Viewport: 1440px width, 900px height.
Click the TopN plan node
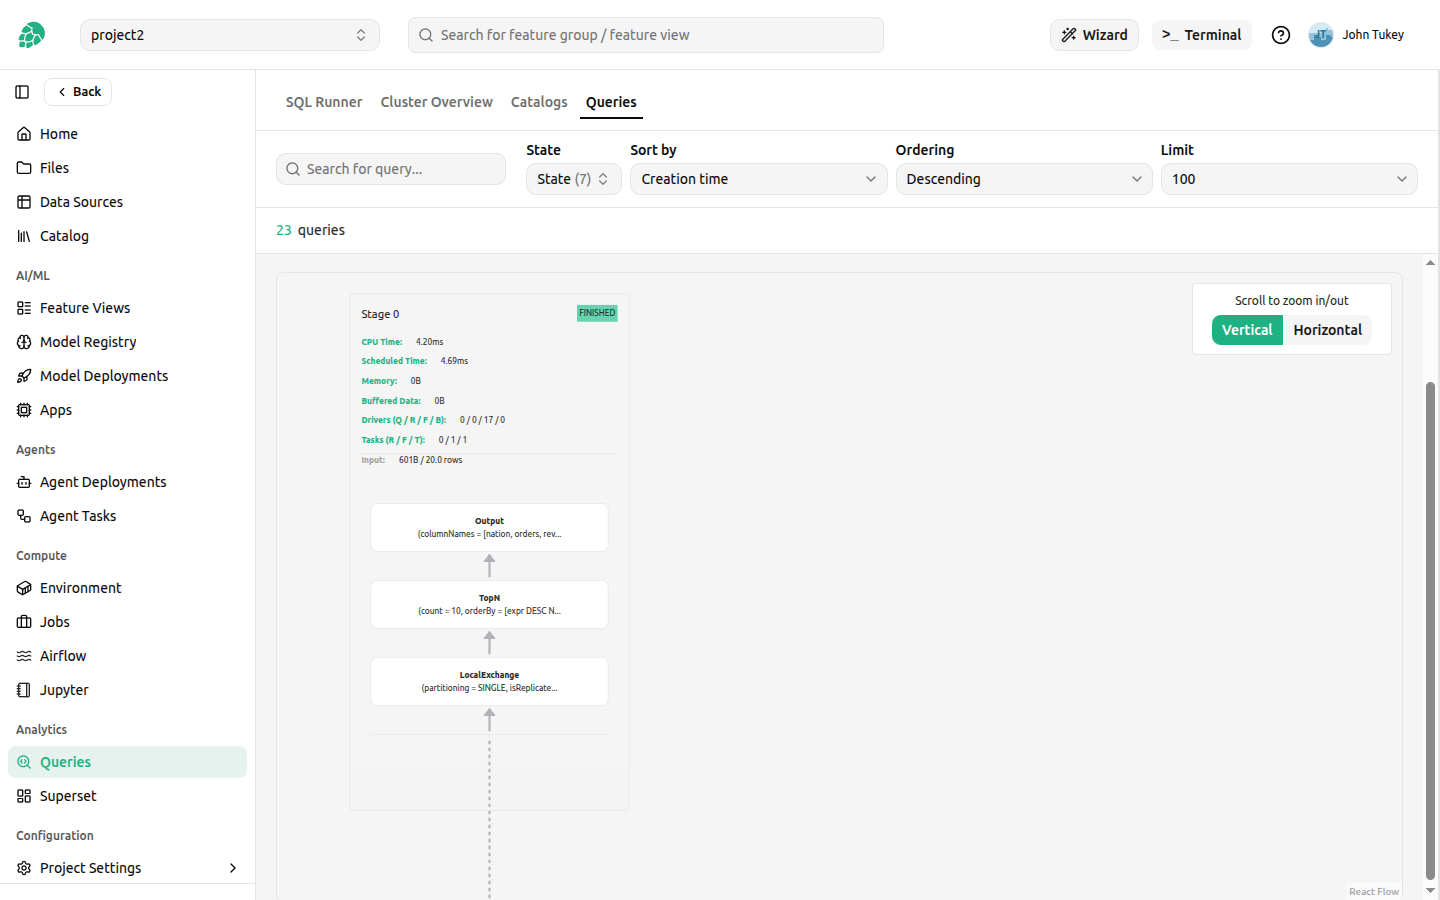click(489, 604)
